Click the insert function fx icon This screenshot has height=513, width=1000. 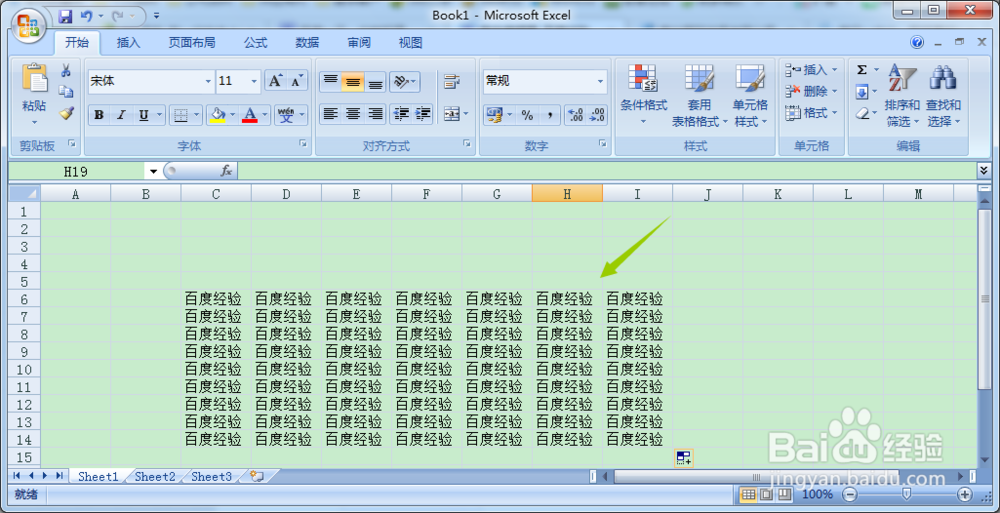click(x=226, y=171)
